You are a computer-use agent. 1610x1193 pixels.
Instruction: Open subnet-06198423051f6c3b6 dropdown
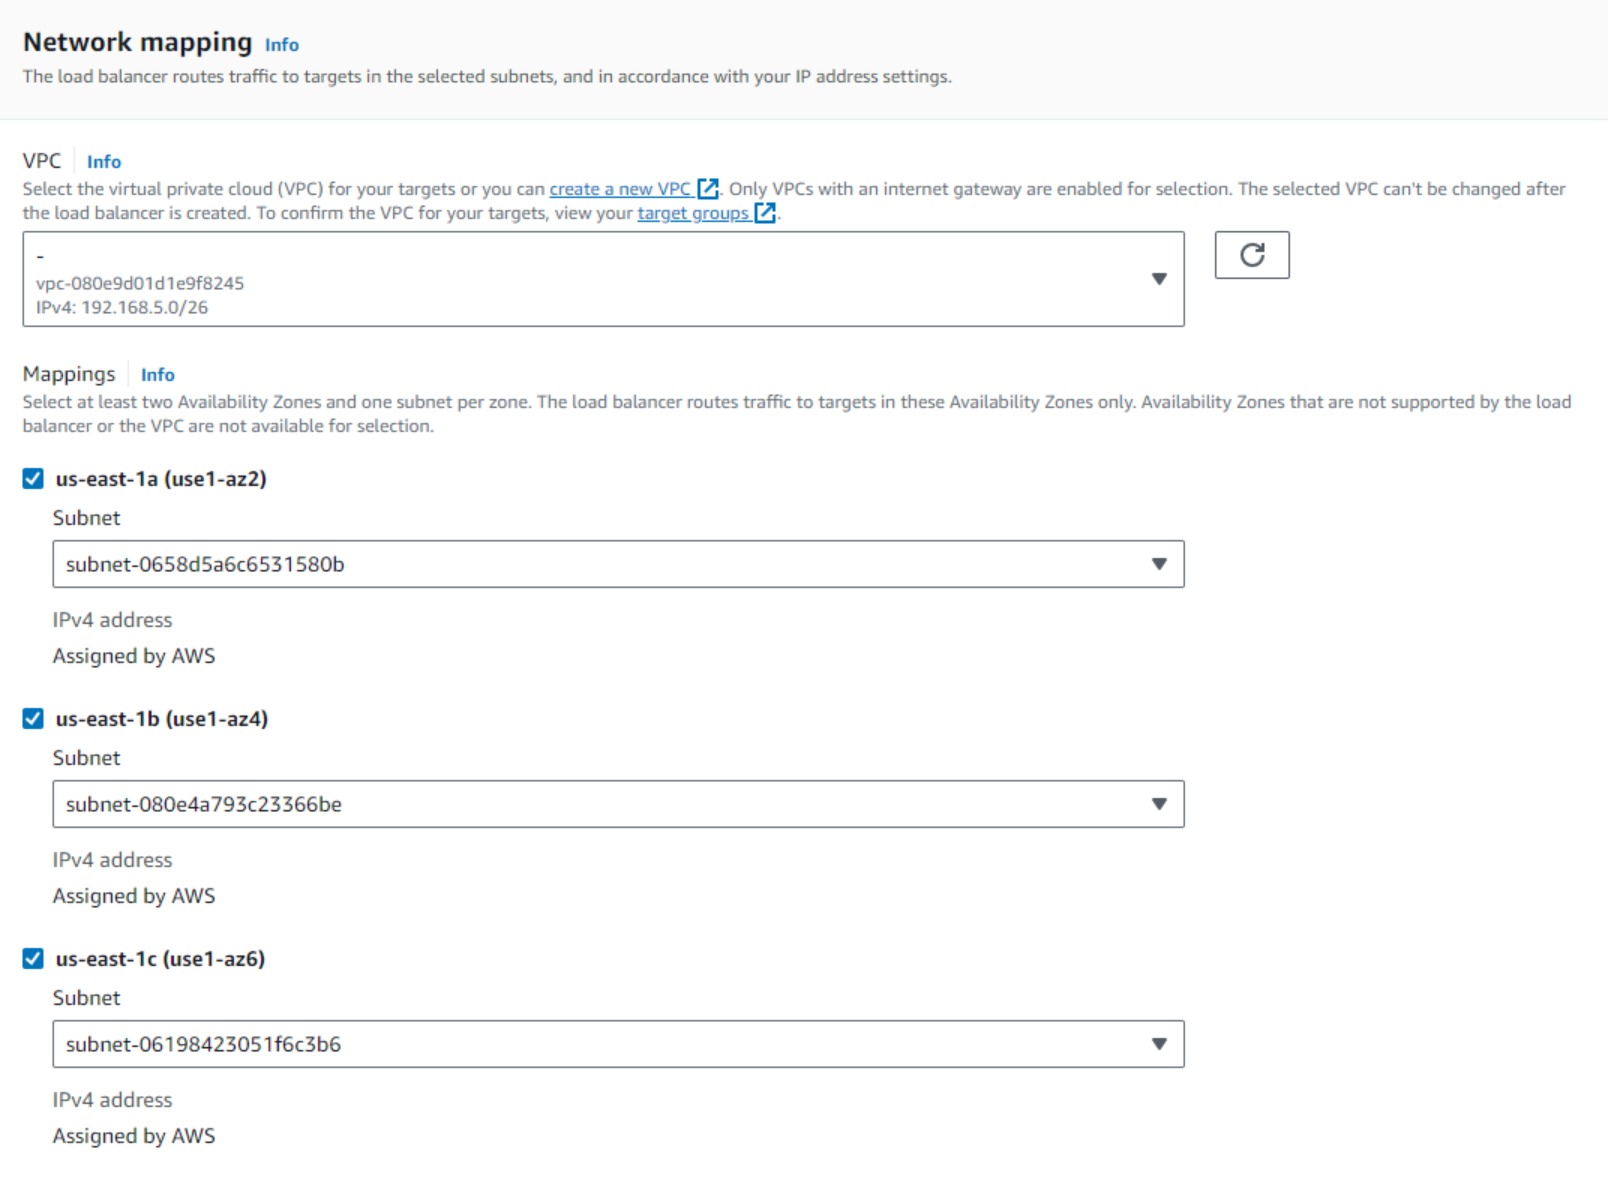pos(602,1044)
